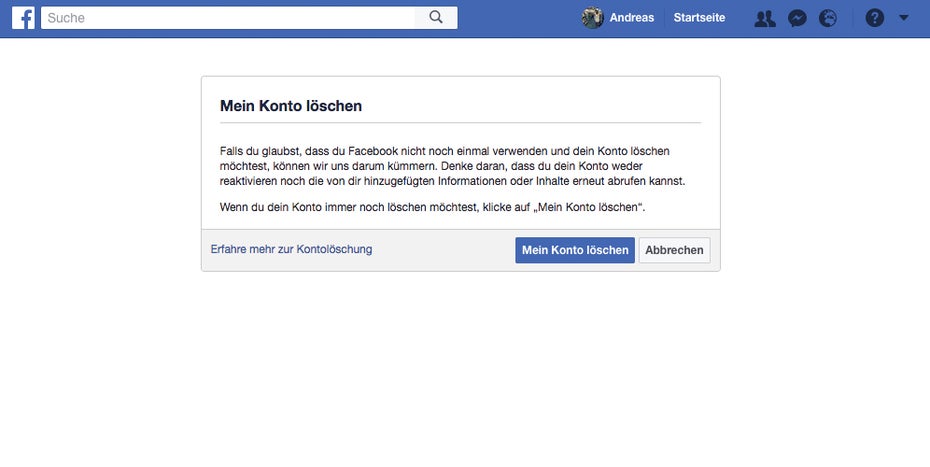Click the Mein Konto löschen heading

pyautogui.click(x=291, y=106)
